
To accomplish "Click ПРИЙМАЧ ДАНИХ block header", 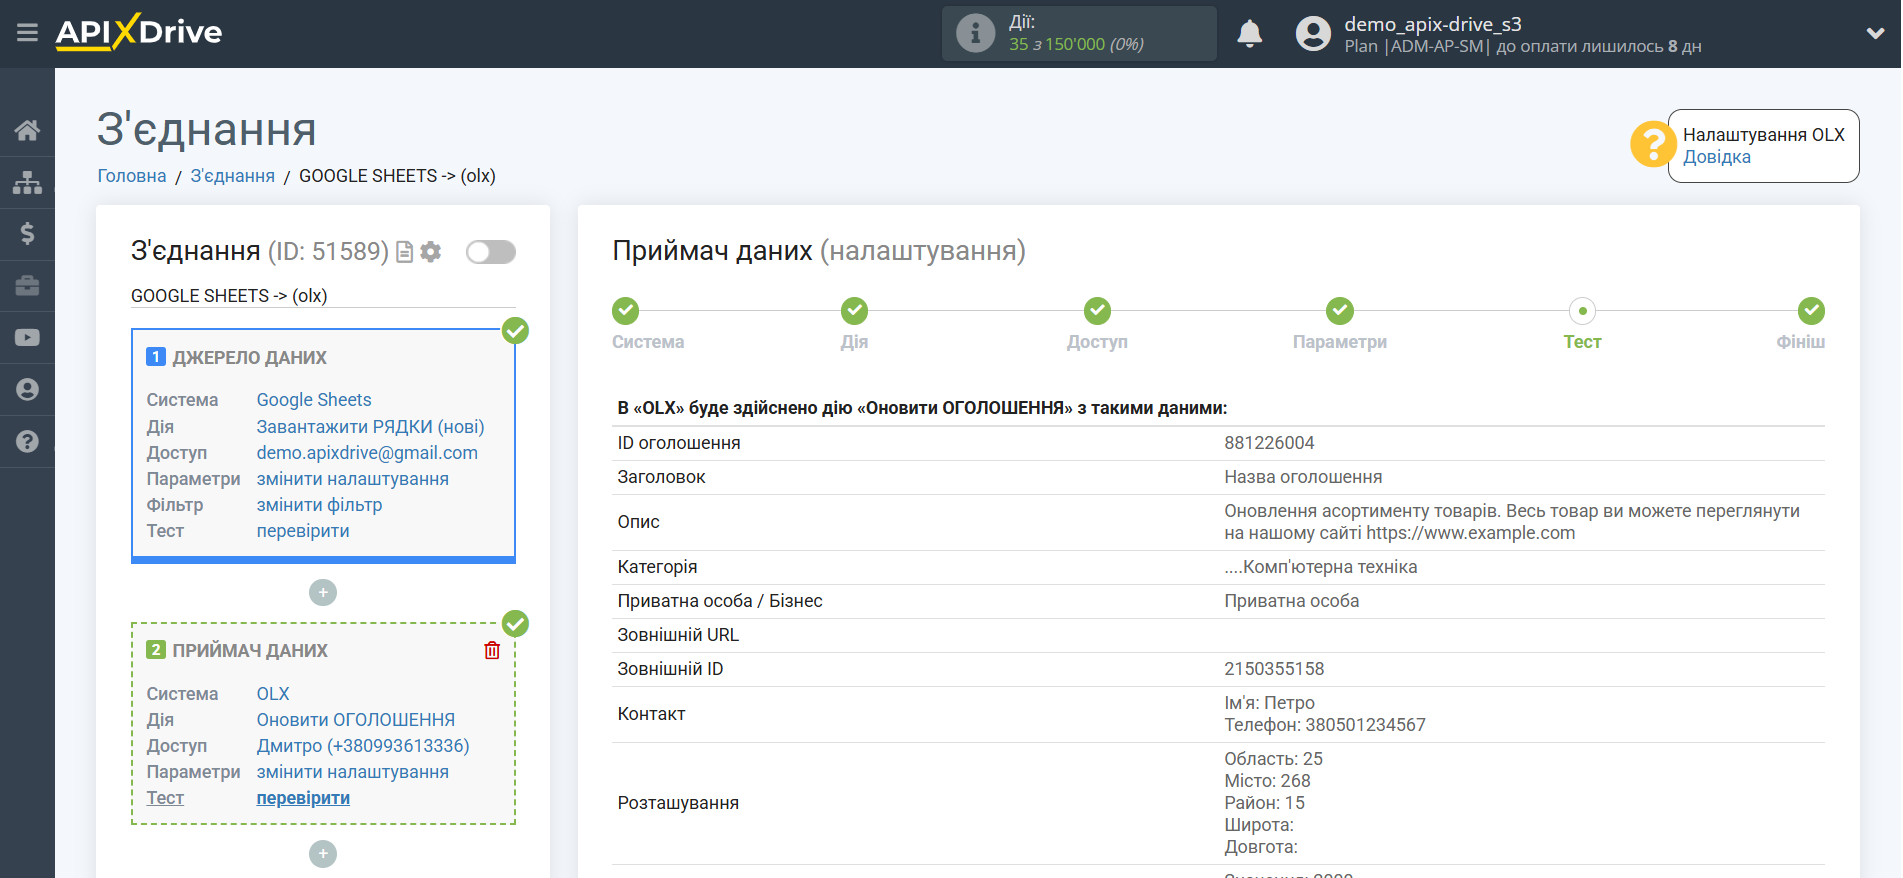I will [250, 651].
